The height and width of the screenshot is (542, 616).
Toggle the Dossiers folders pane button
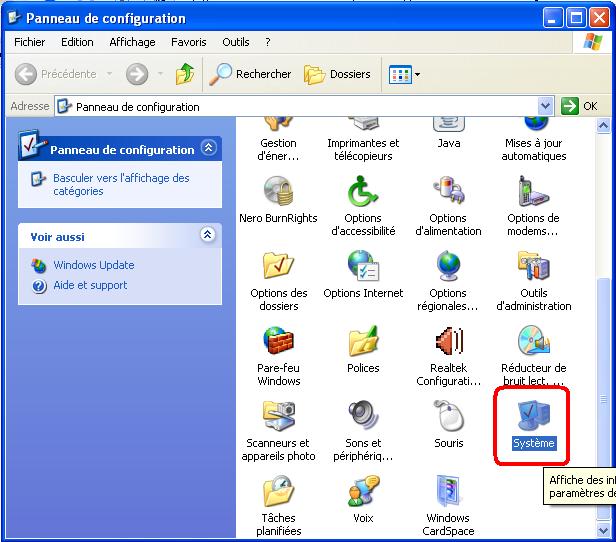click(x=337, y=74)
